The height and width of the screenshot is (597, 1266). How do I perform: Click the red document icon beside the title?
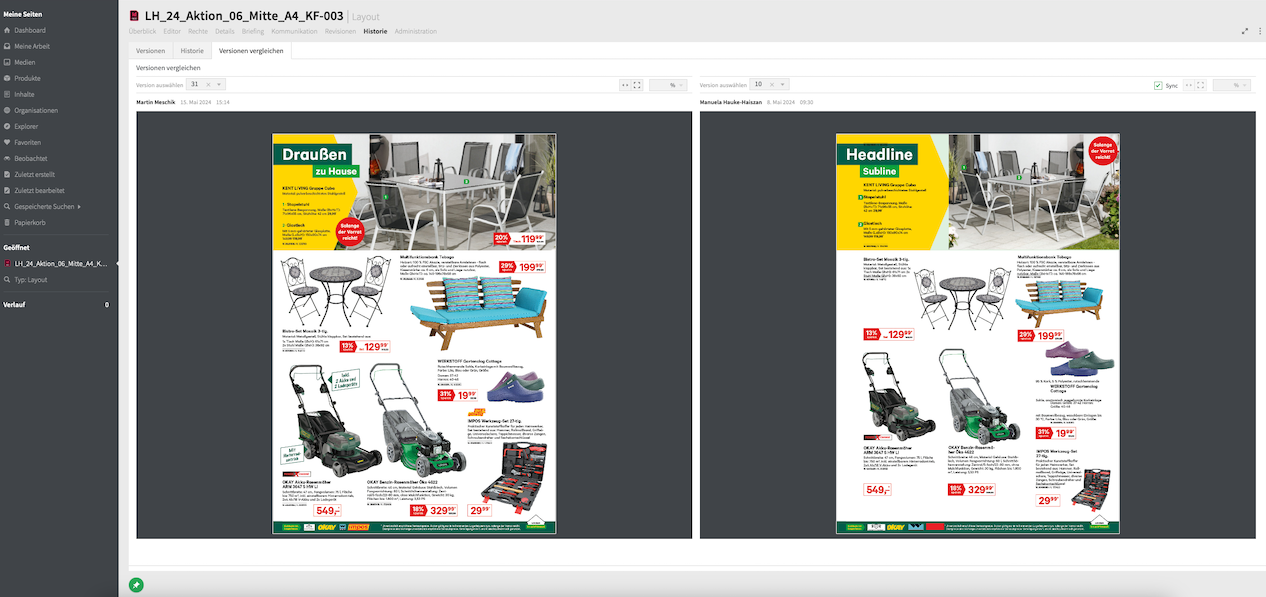(135, 16)
